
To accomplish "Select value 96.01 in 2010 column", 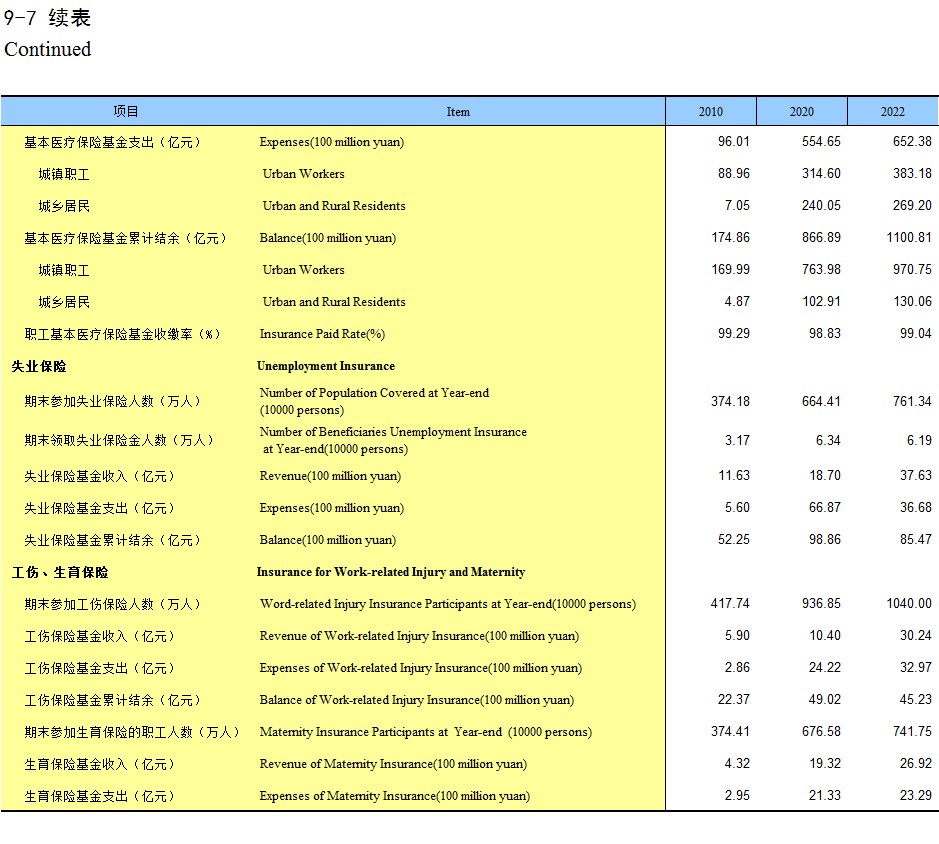I will (734, 141).
